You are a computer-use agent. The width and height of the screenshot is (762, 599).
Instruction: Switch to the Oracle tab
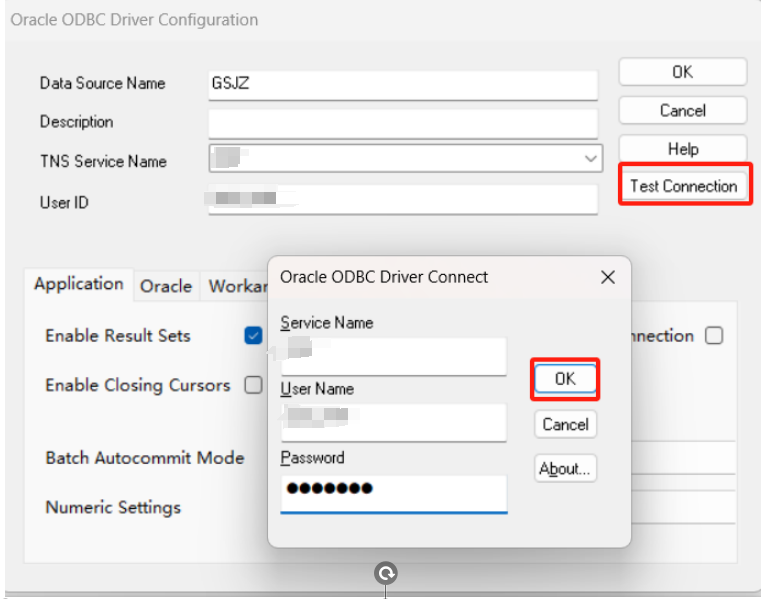166,286
